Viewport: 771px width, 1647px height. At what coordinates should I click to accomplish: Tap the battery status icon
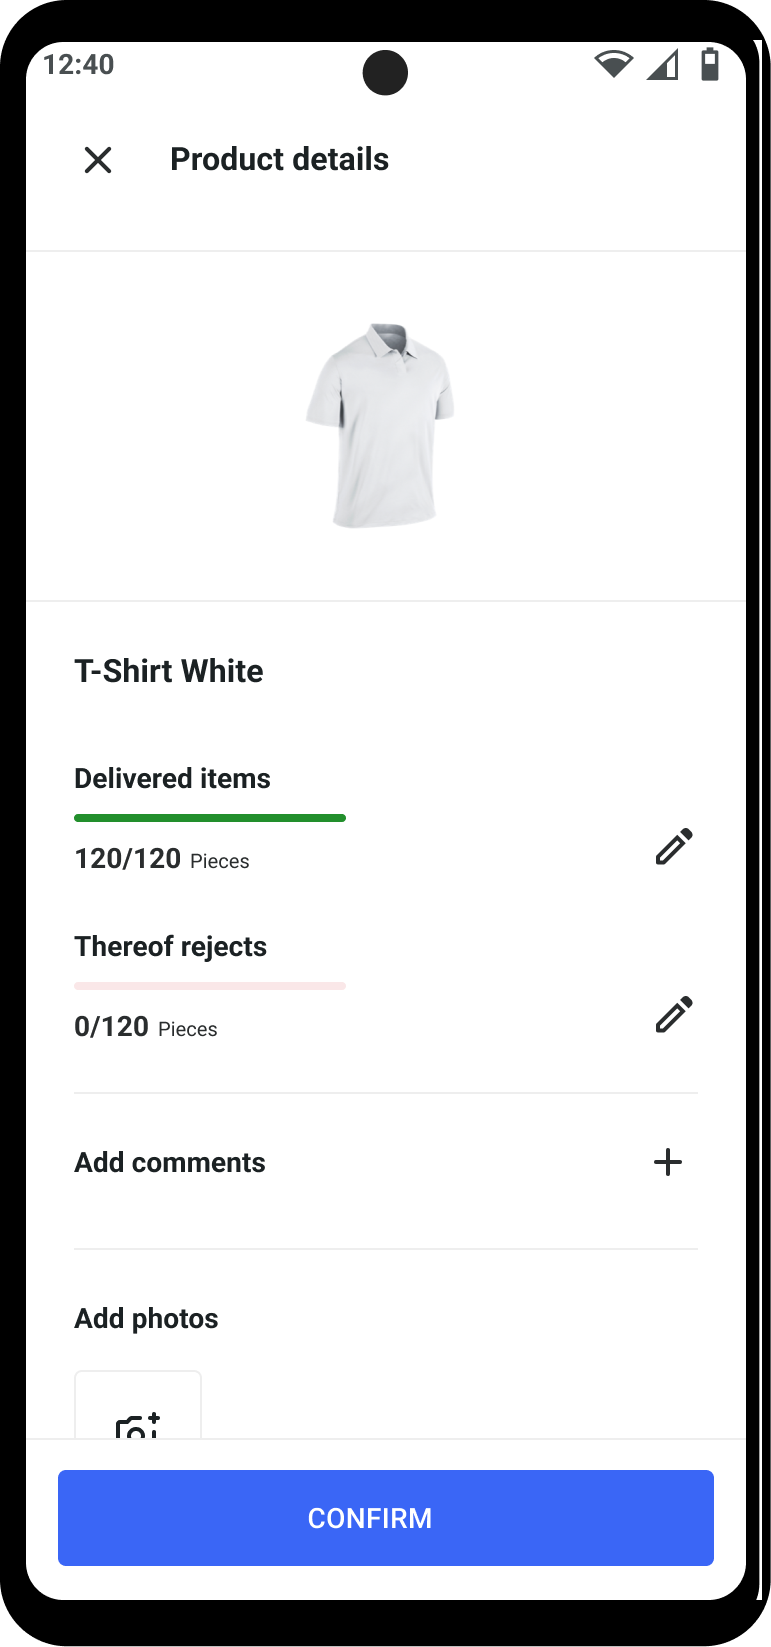(710, 64)
